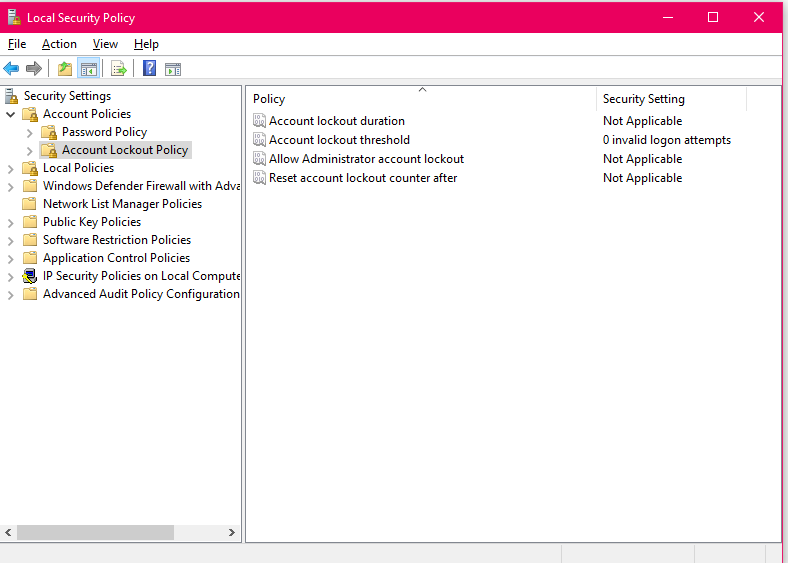Toggle Show/Hide Action Pane toolbar icon
The image size is (788, 563).
click(x=173, y=69)
